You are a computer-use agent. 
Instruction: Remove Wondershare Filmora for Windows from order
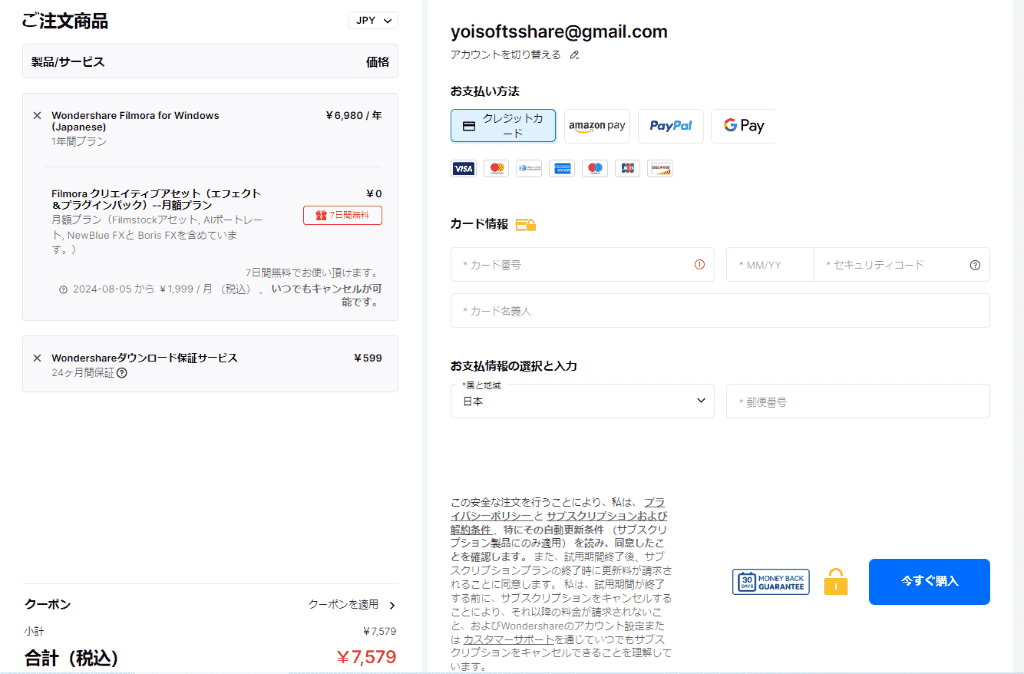[x=37, y=116]
